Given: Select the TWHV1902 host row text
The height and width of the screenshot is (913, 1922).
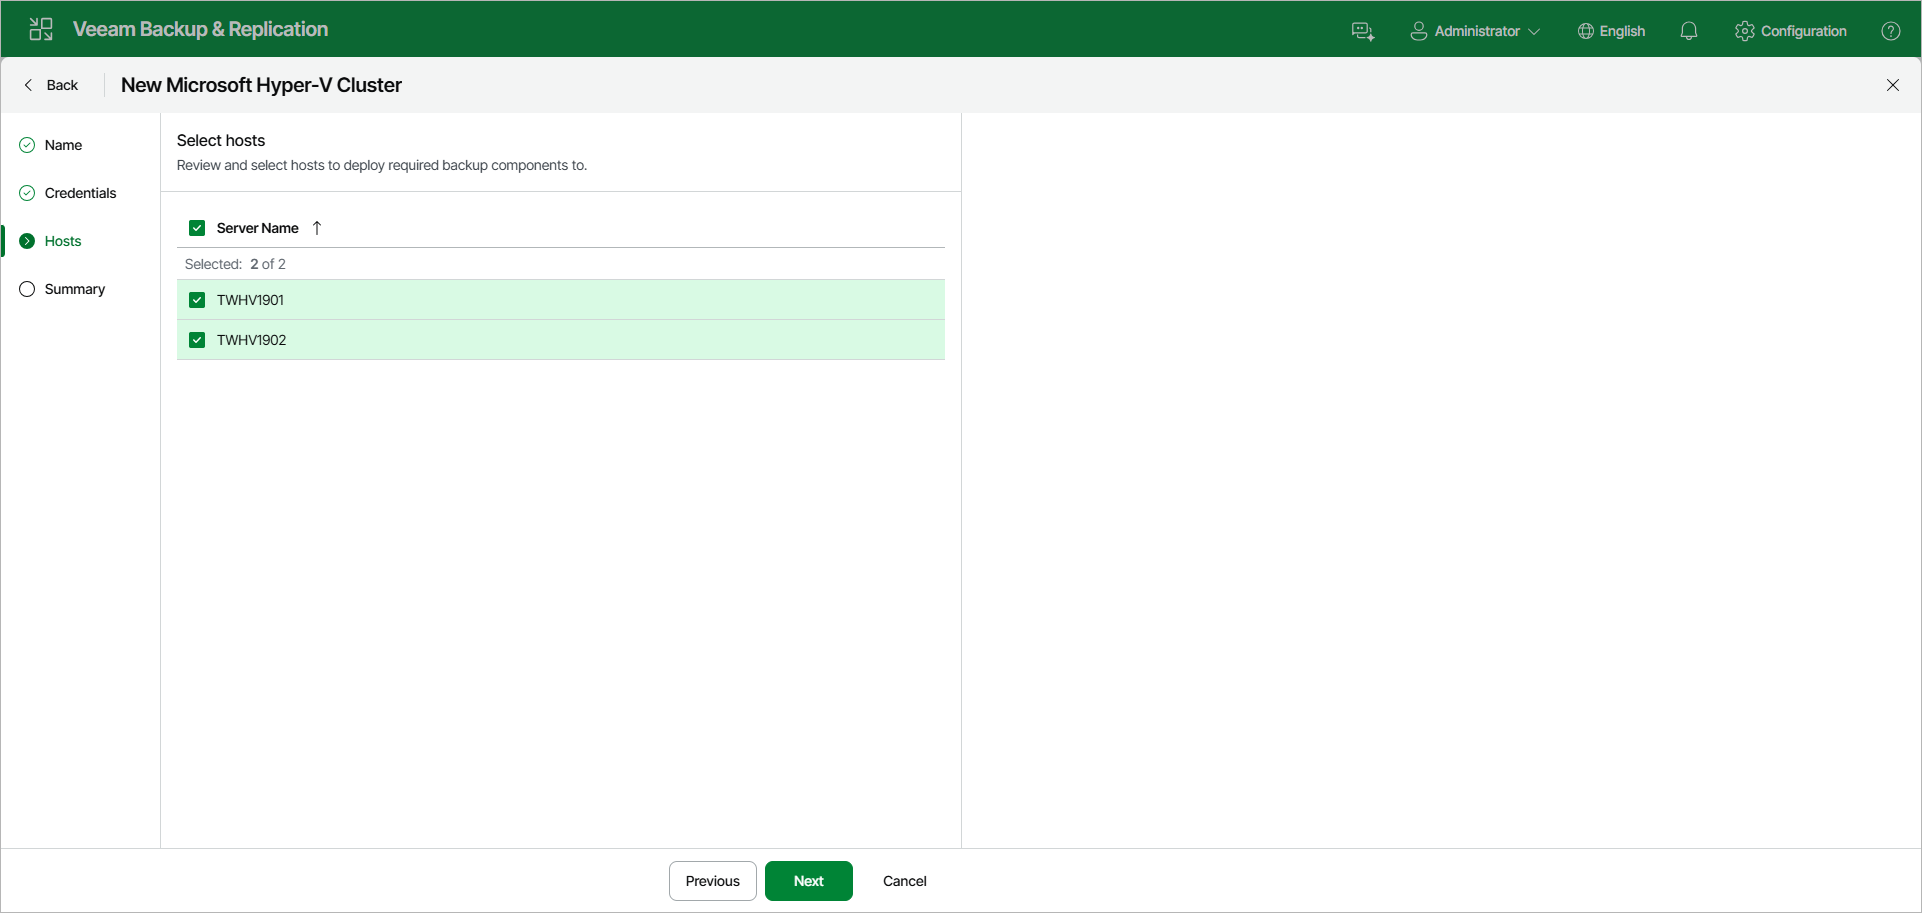Looking at the screenshot, I should (x=251, y=340).
